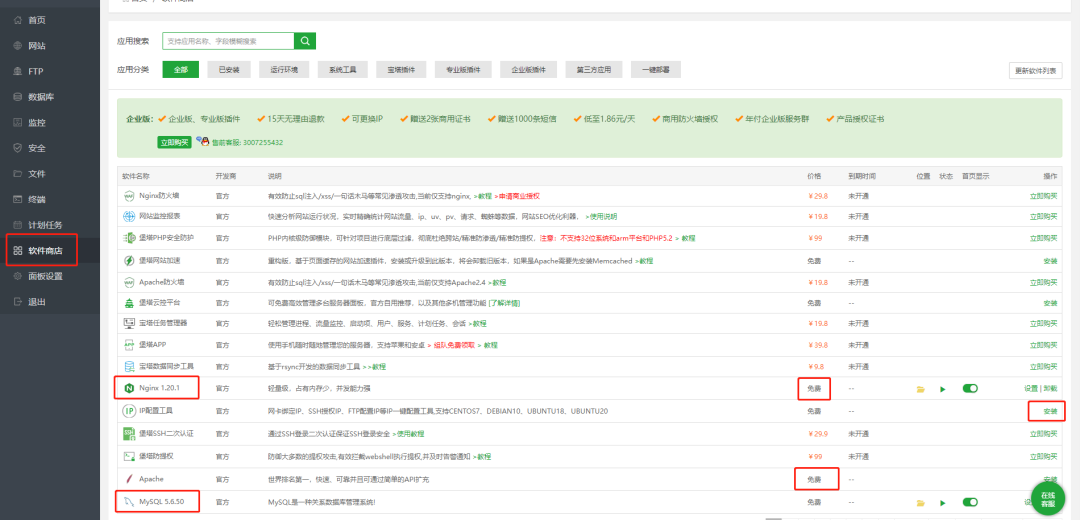Click the 售前客服 number 3007255432
Viewport: 1080px width, 520px height.
262,143
